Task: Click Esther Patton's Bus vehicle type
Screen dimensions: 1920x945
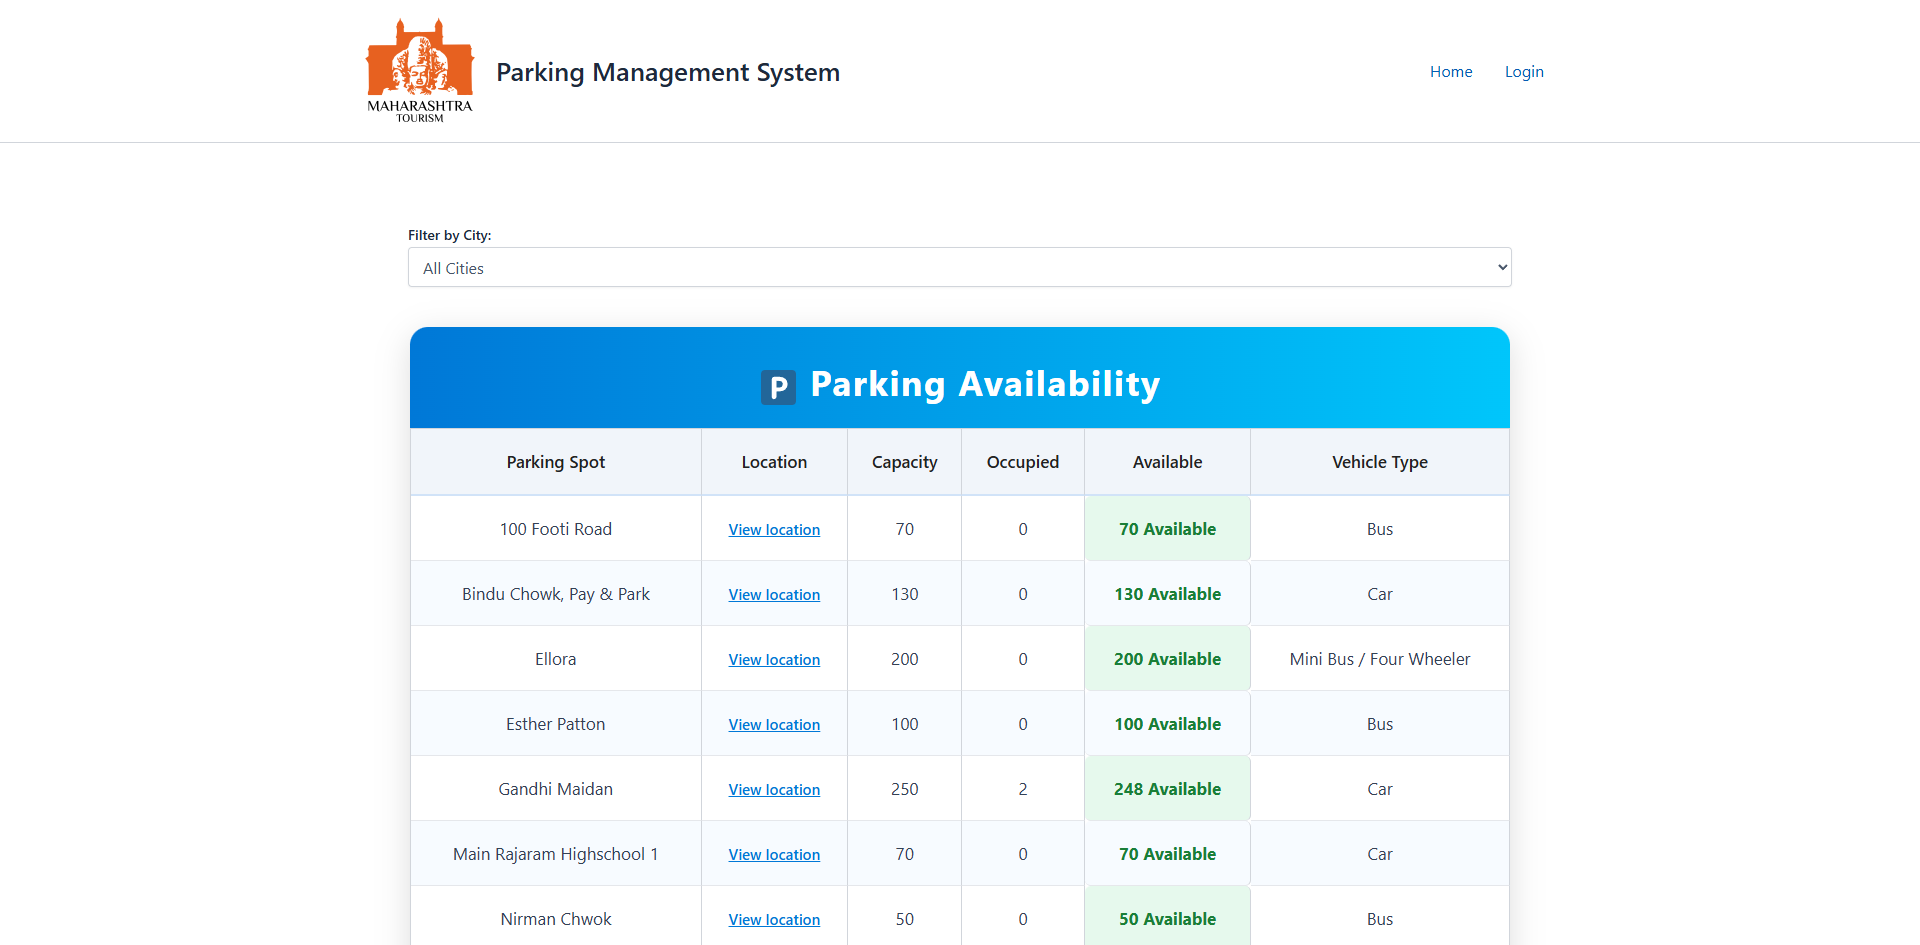Action: tap(1380, 724)
